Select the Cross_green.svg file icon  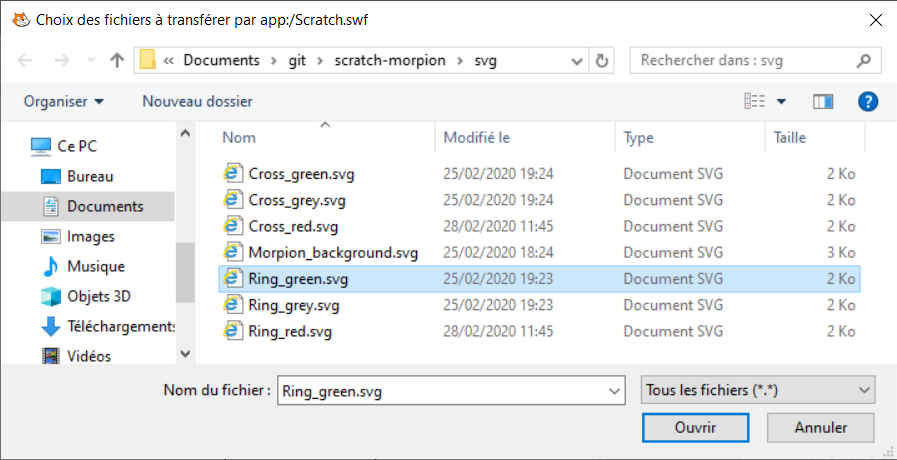pyautogui.click(x=234, y=174)
